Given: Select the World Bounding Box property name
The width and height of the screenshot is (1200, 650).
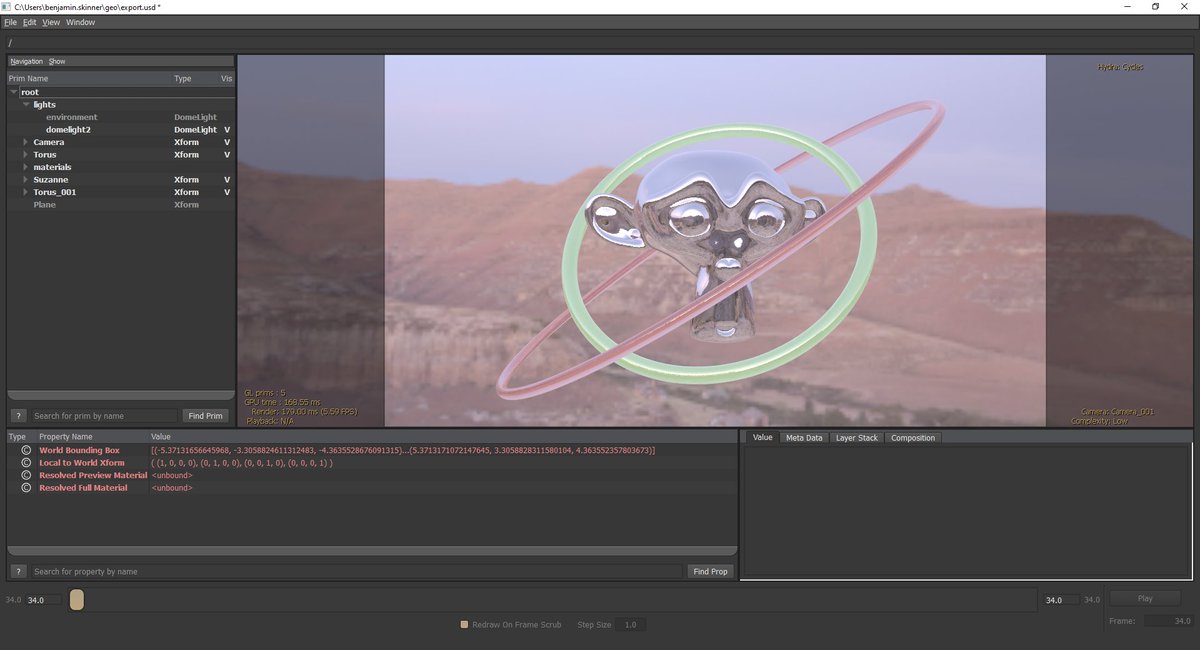Looking at the screenshot, I should tap(79, 451).
